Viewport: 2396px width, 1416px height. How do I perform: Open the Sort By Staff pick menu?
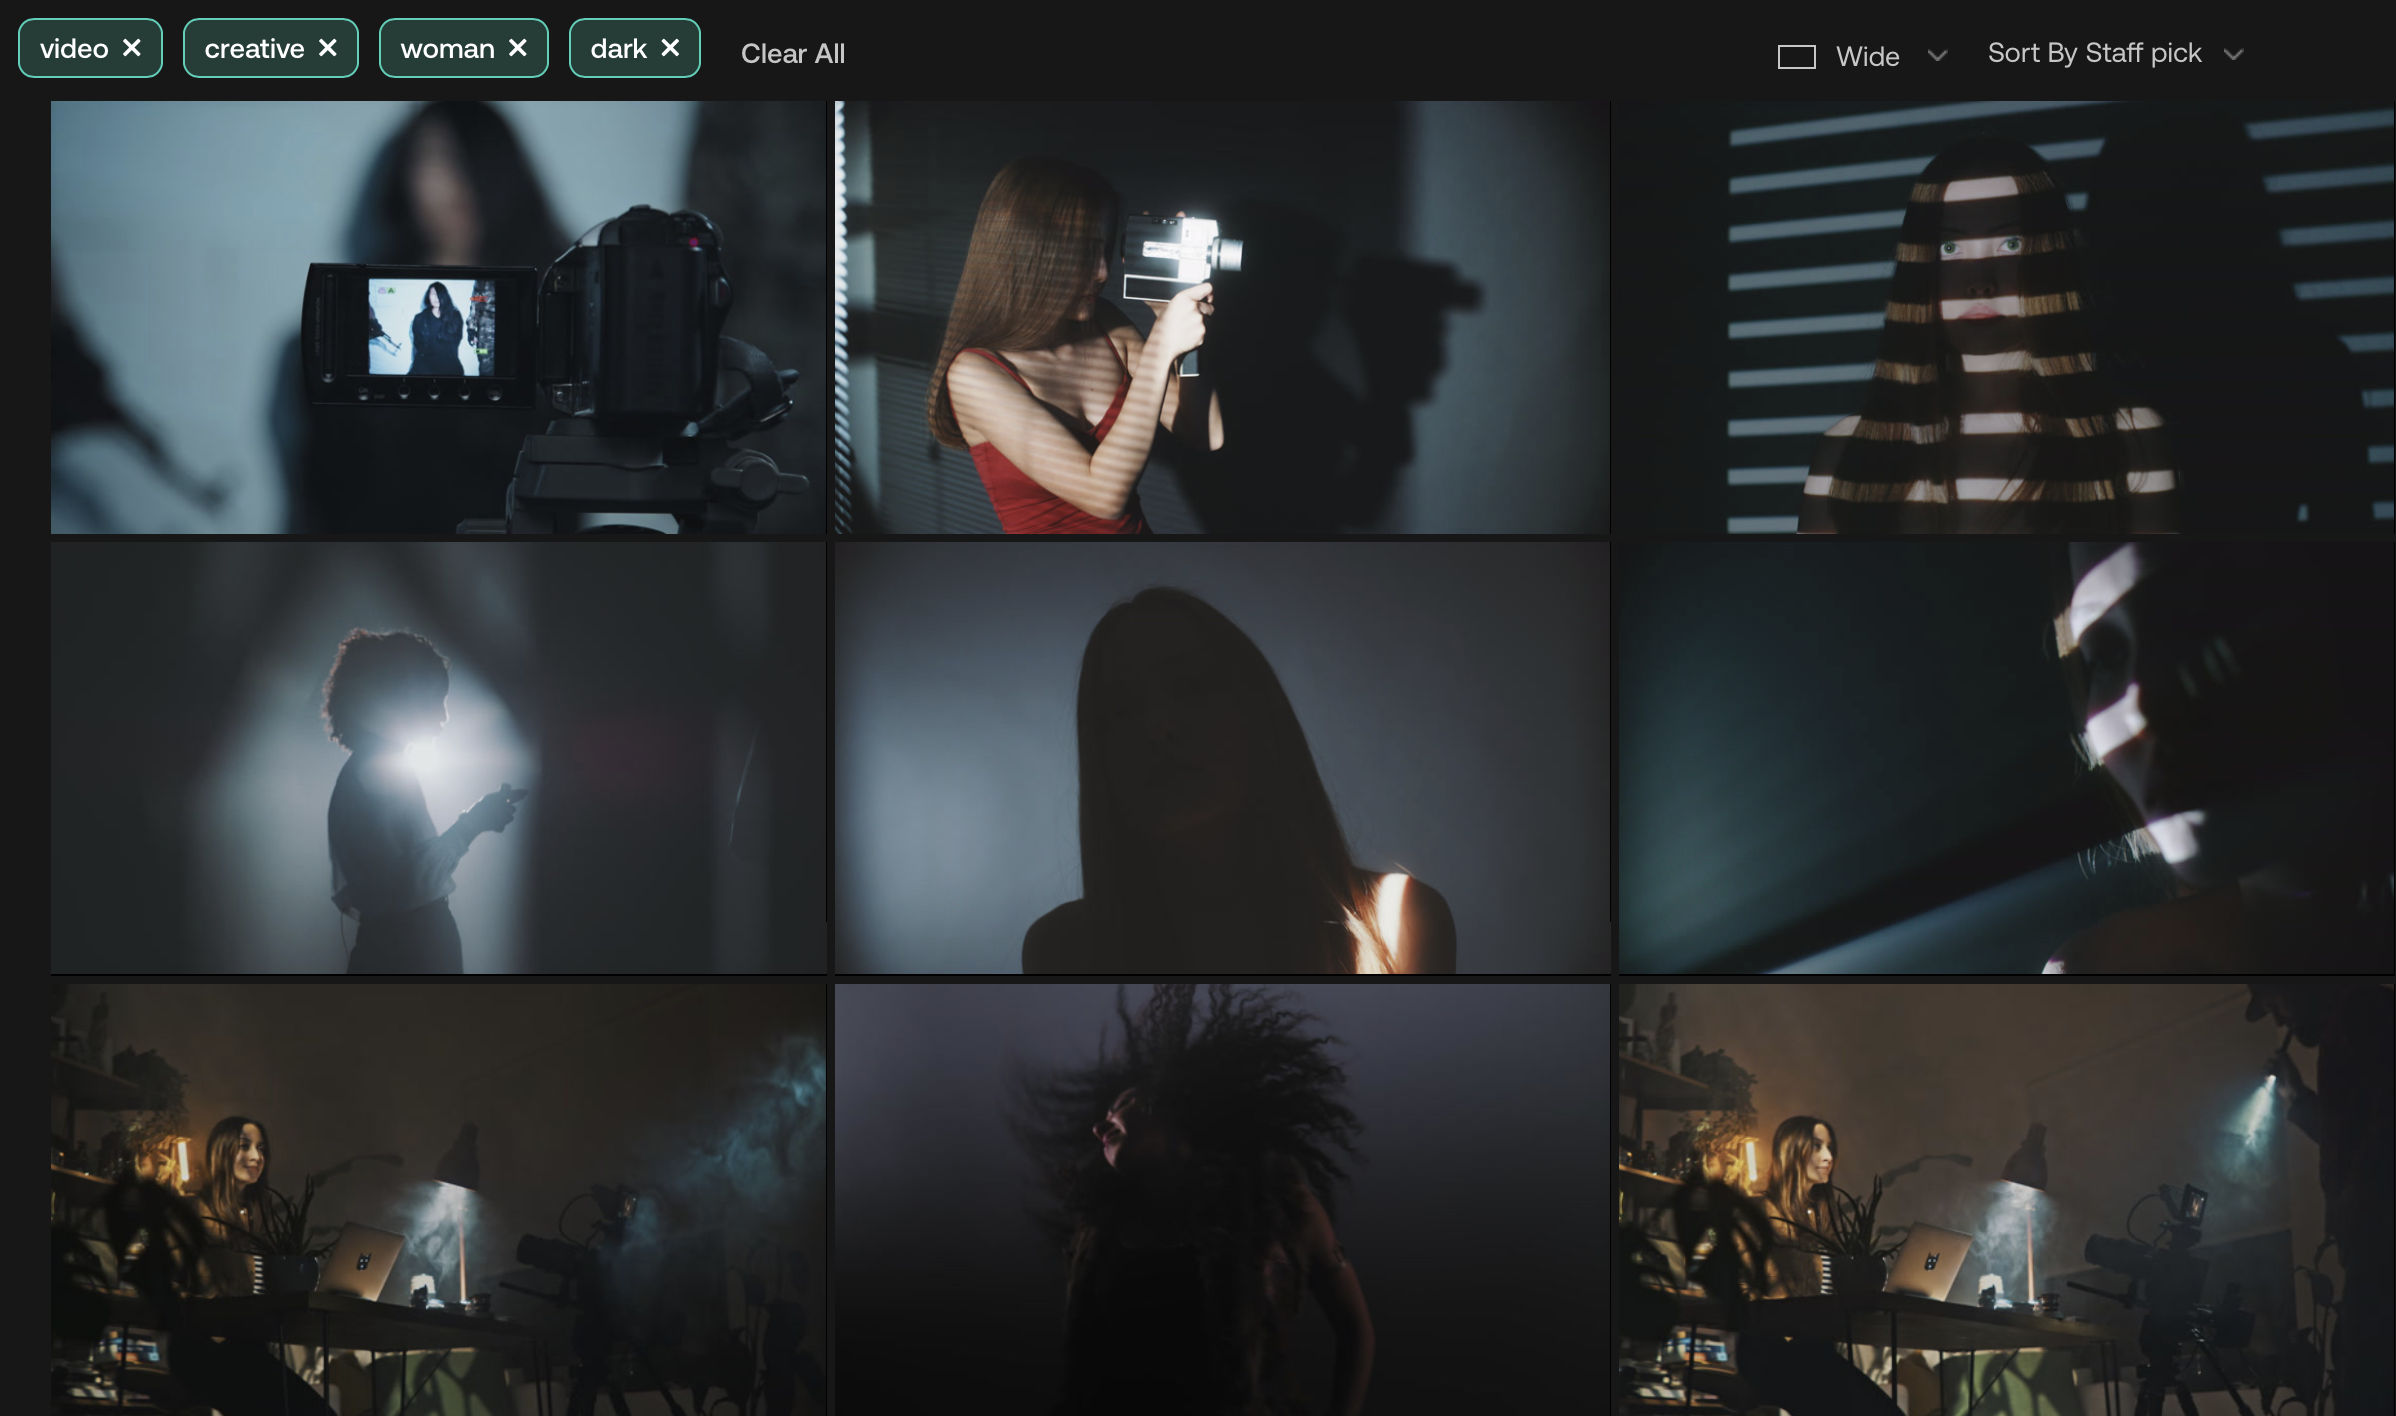click(x=2094, y=53)
